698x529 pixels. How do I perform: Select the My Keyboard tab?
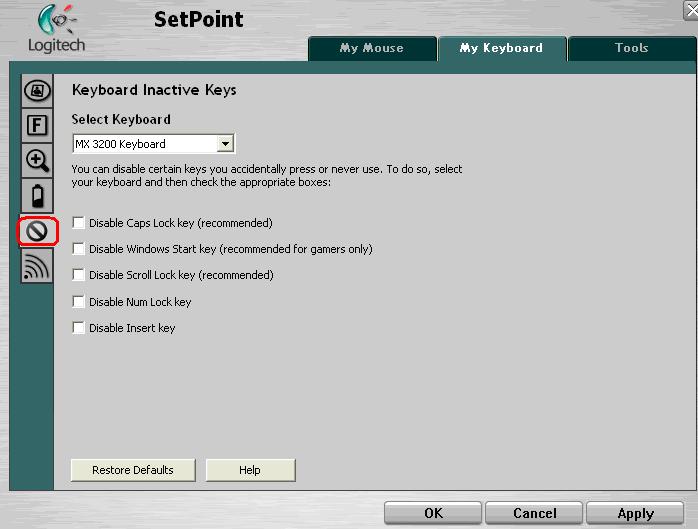point(502,49)
